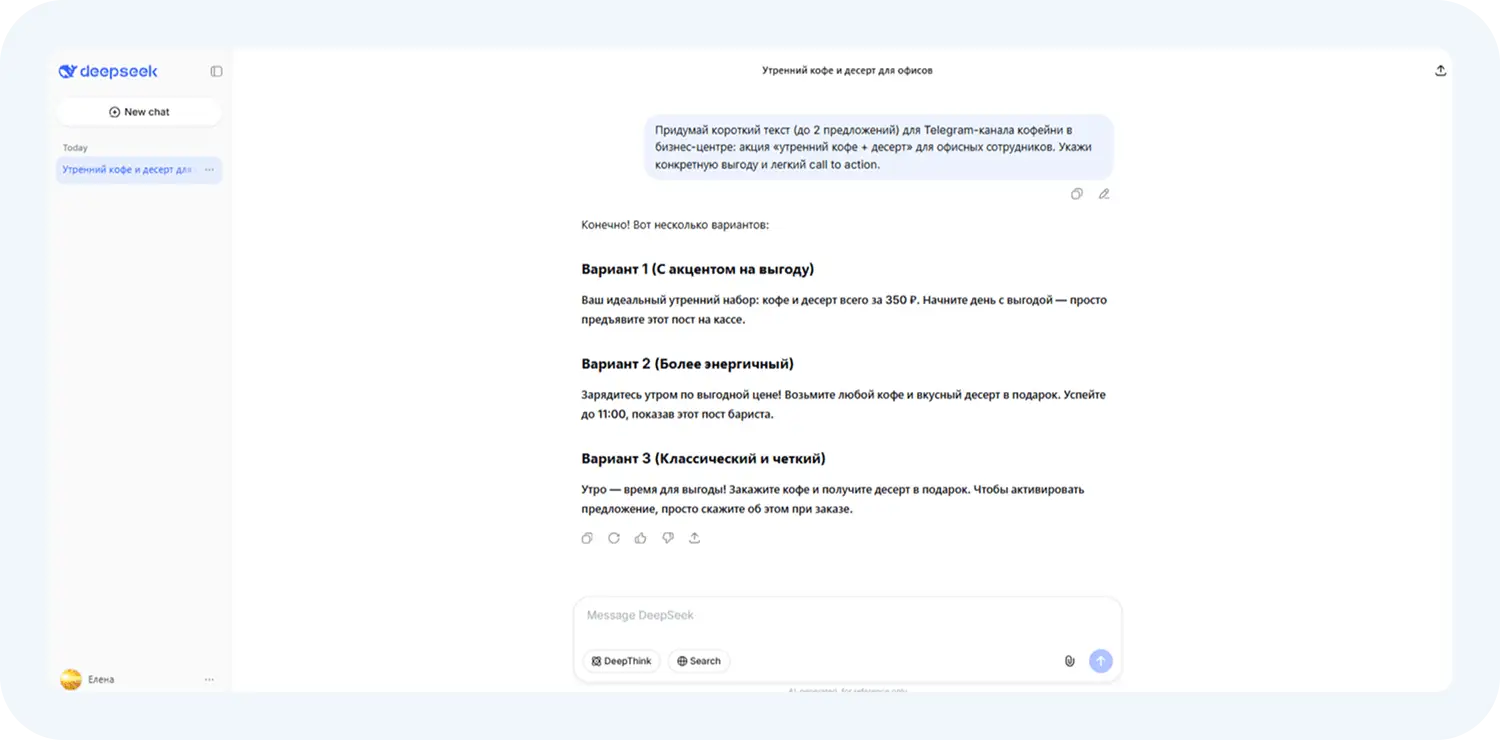The width and height of the screenshot is (1500, 740).
Task: Open sharing options in the top-right corner
Action: point(1440,70)
